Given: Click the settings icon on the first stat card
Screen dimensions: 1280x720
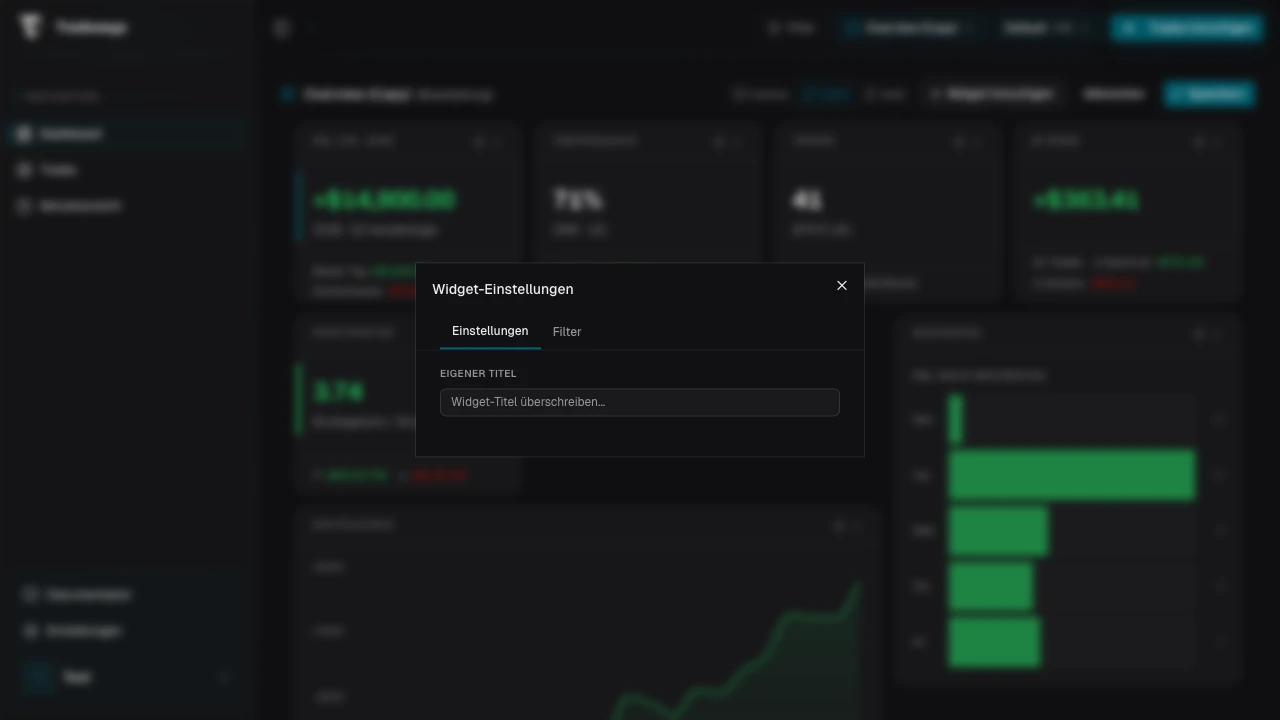Looking at the screenshot, I should click(479, 142).
